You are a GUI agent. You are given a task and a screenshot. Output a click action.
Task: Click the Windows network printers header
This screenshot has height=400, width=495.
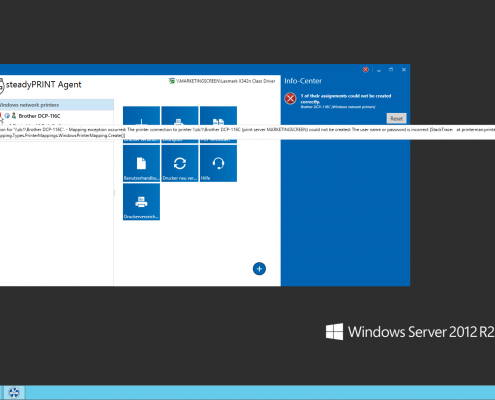57,105
